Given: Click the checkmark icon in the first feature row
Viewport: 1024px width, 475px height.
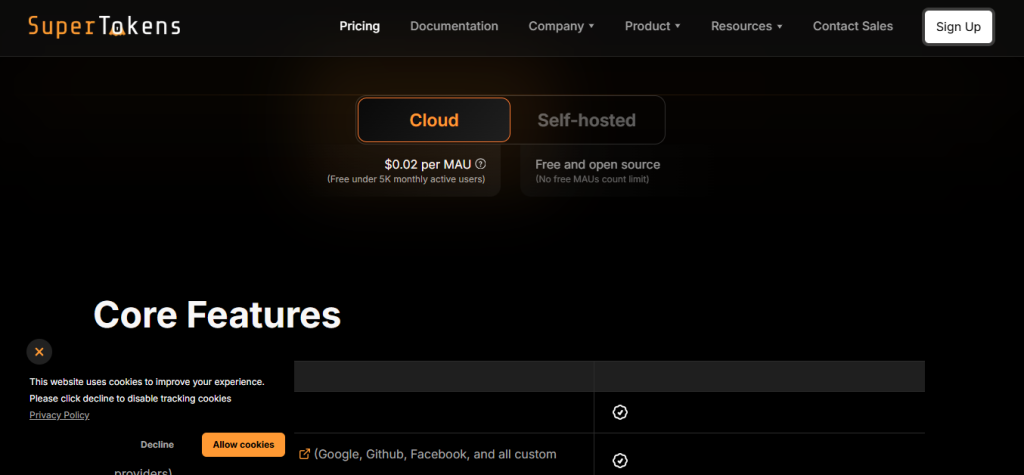Looking at the screenshot, I should [x=620, y=412].
